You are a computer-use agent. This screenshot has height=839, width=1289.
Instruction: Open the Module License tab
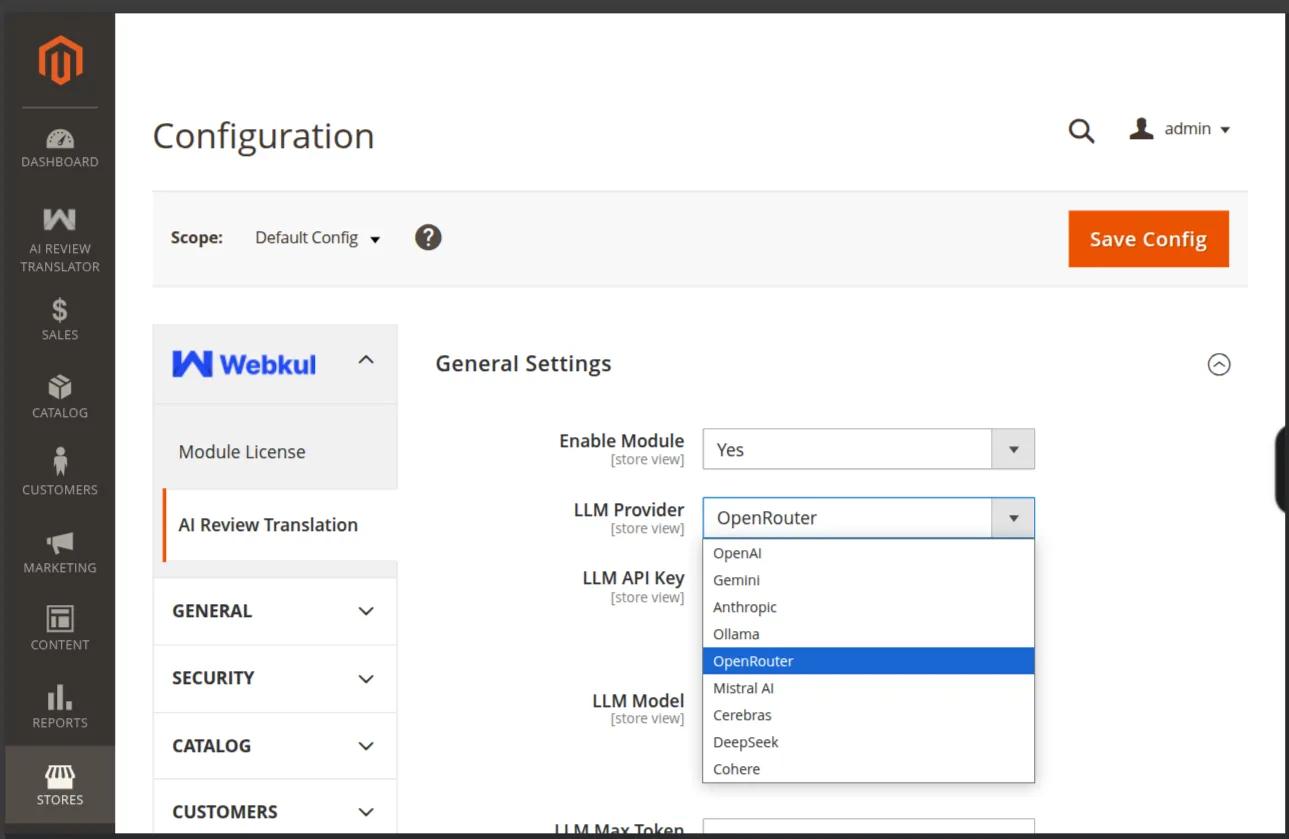tap(275, 452)
